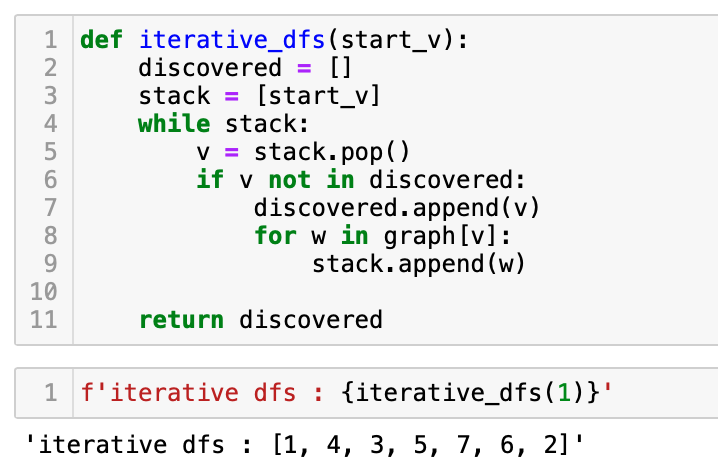Click 'stack.append(w)' on line 9
This screenshot has height=468, width=718.
pos(419,265)
